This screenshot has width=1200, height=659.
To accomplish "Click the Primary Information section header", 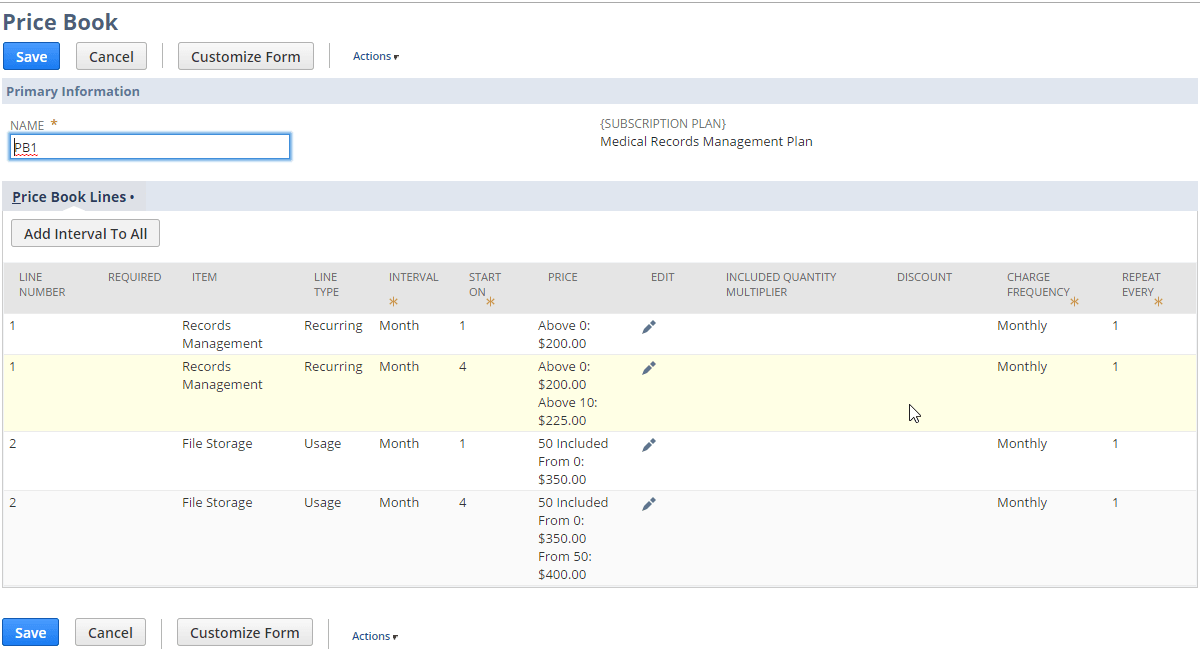I will point(73,91).
